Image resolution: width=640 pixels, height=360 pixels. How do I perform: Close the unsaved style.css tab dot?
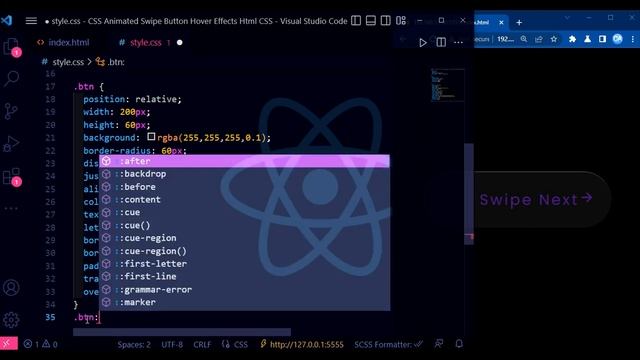pyautogui.click(x=180, y=42)
